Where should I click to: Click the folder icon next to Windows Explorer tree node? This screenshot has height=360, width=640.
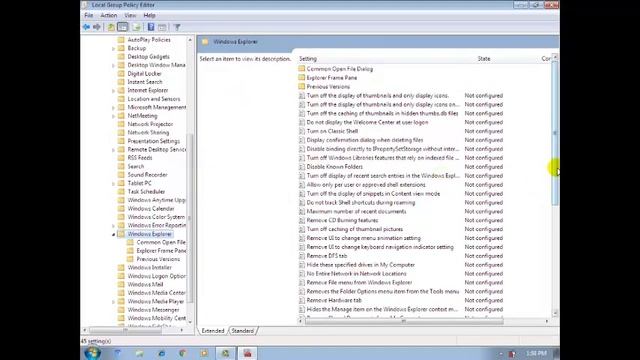click(121, 234)
